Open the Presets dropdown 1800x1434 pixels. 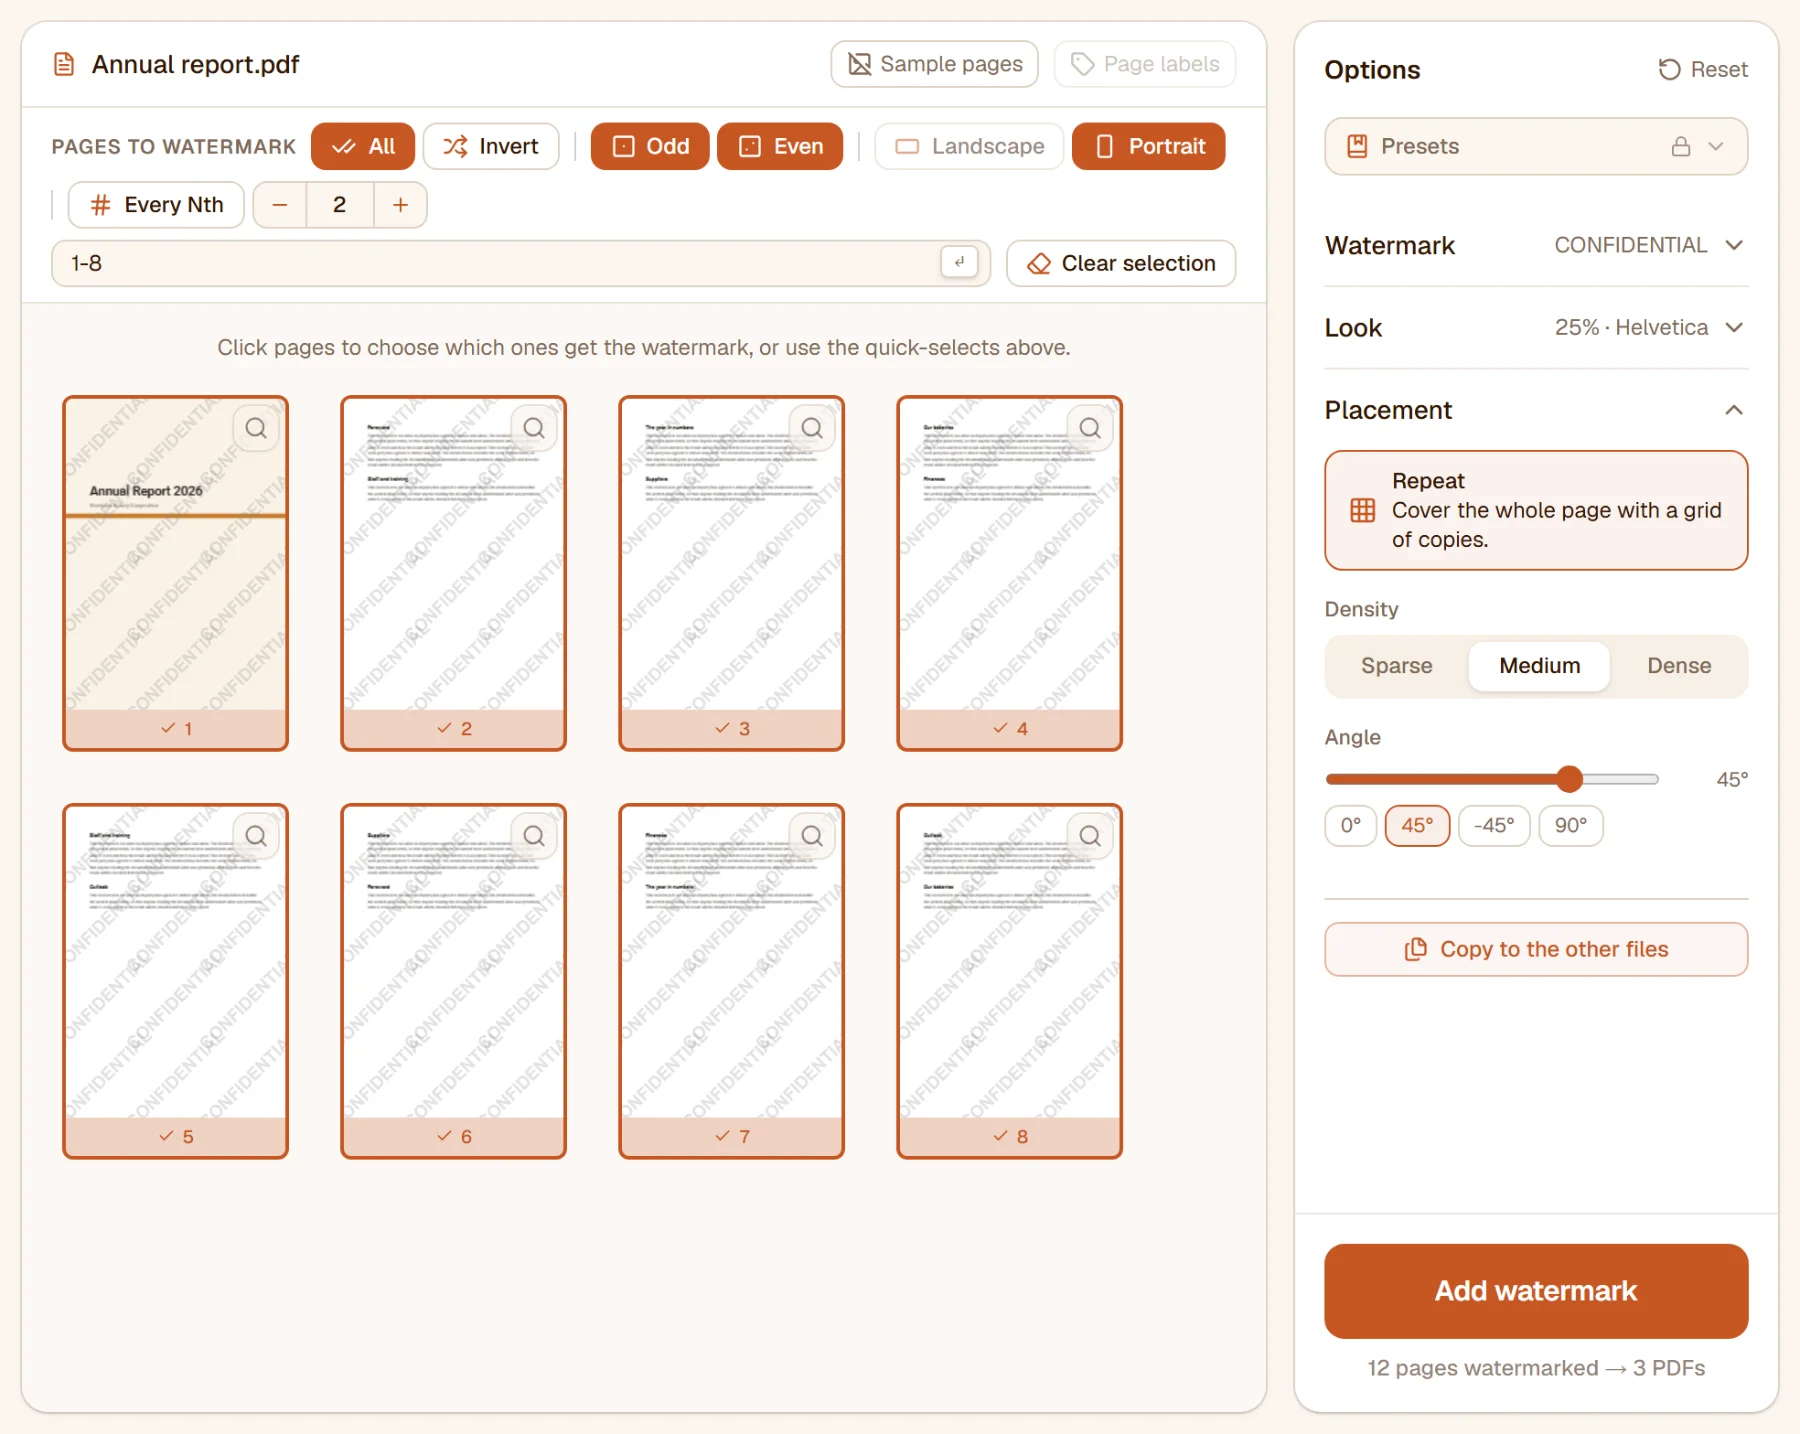(1536, 146)
